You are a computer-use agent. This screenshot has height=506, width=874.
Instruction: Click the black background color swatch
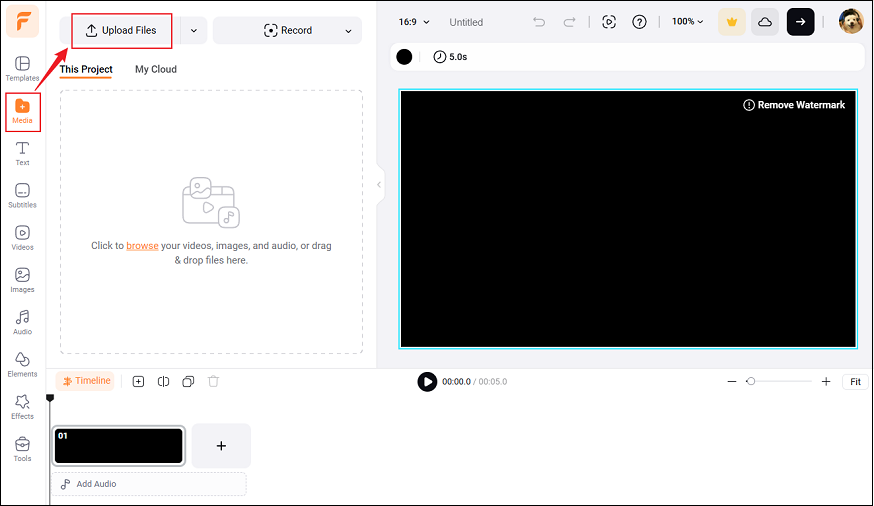tap(404, 57)
